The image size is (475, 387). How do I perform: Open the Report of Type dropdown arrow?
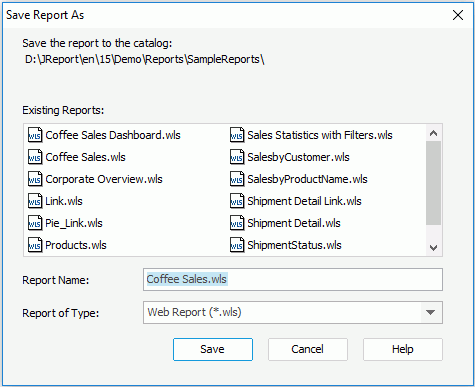click(431, 312)
